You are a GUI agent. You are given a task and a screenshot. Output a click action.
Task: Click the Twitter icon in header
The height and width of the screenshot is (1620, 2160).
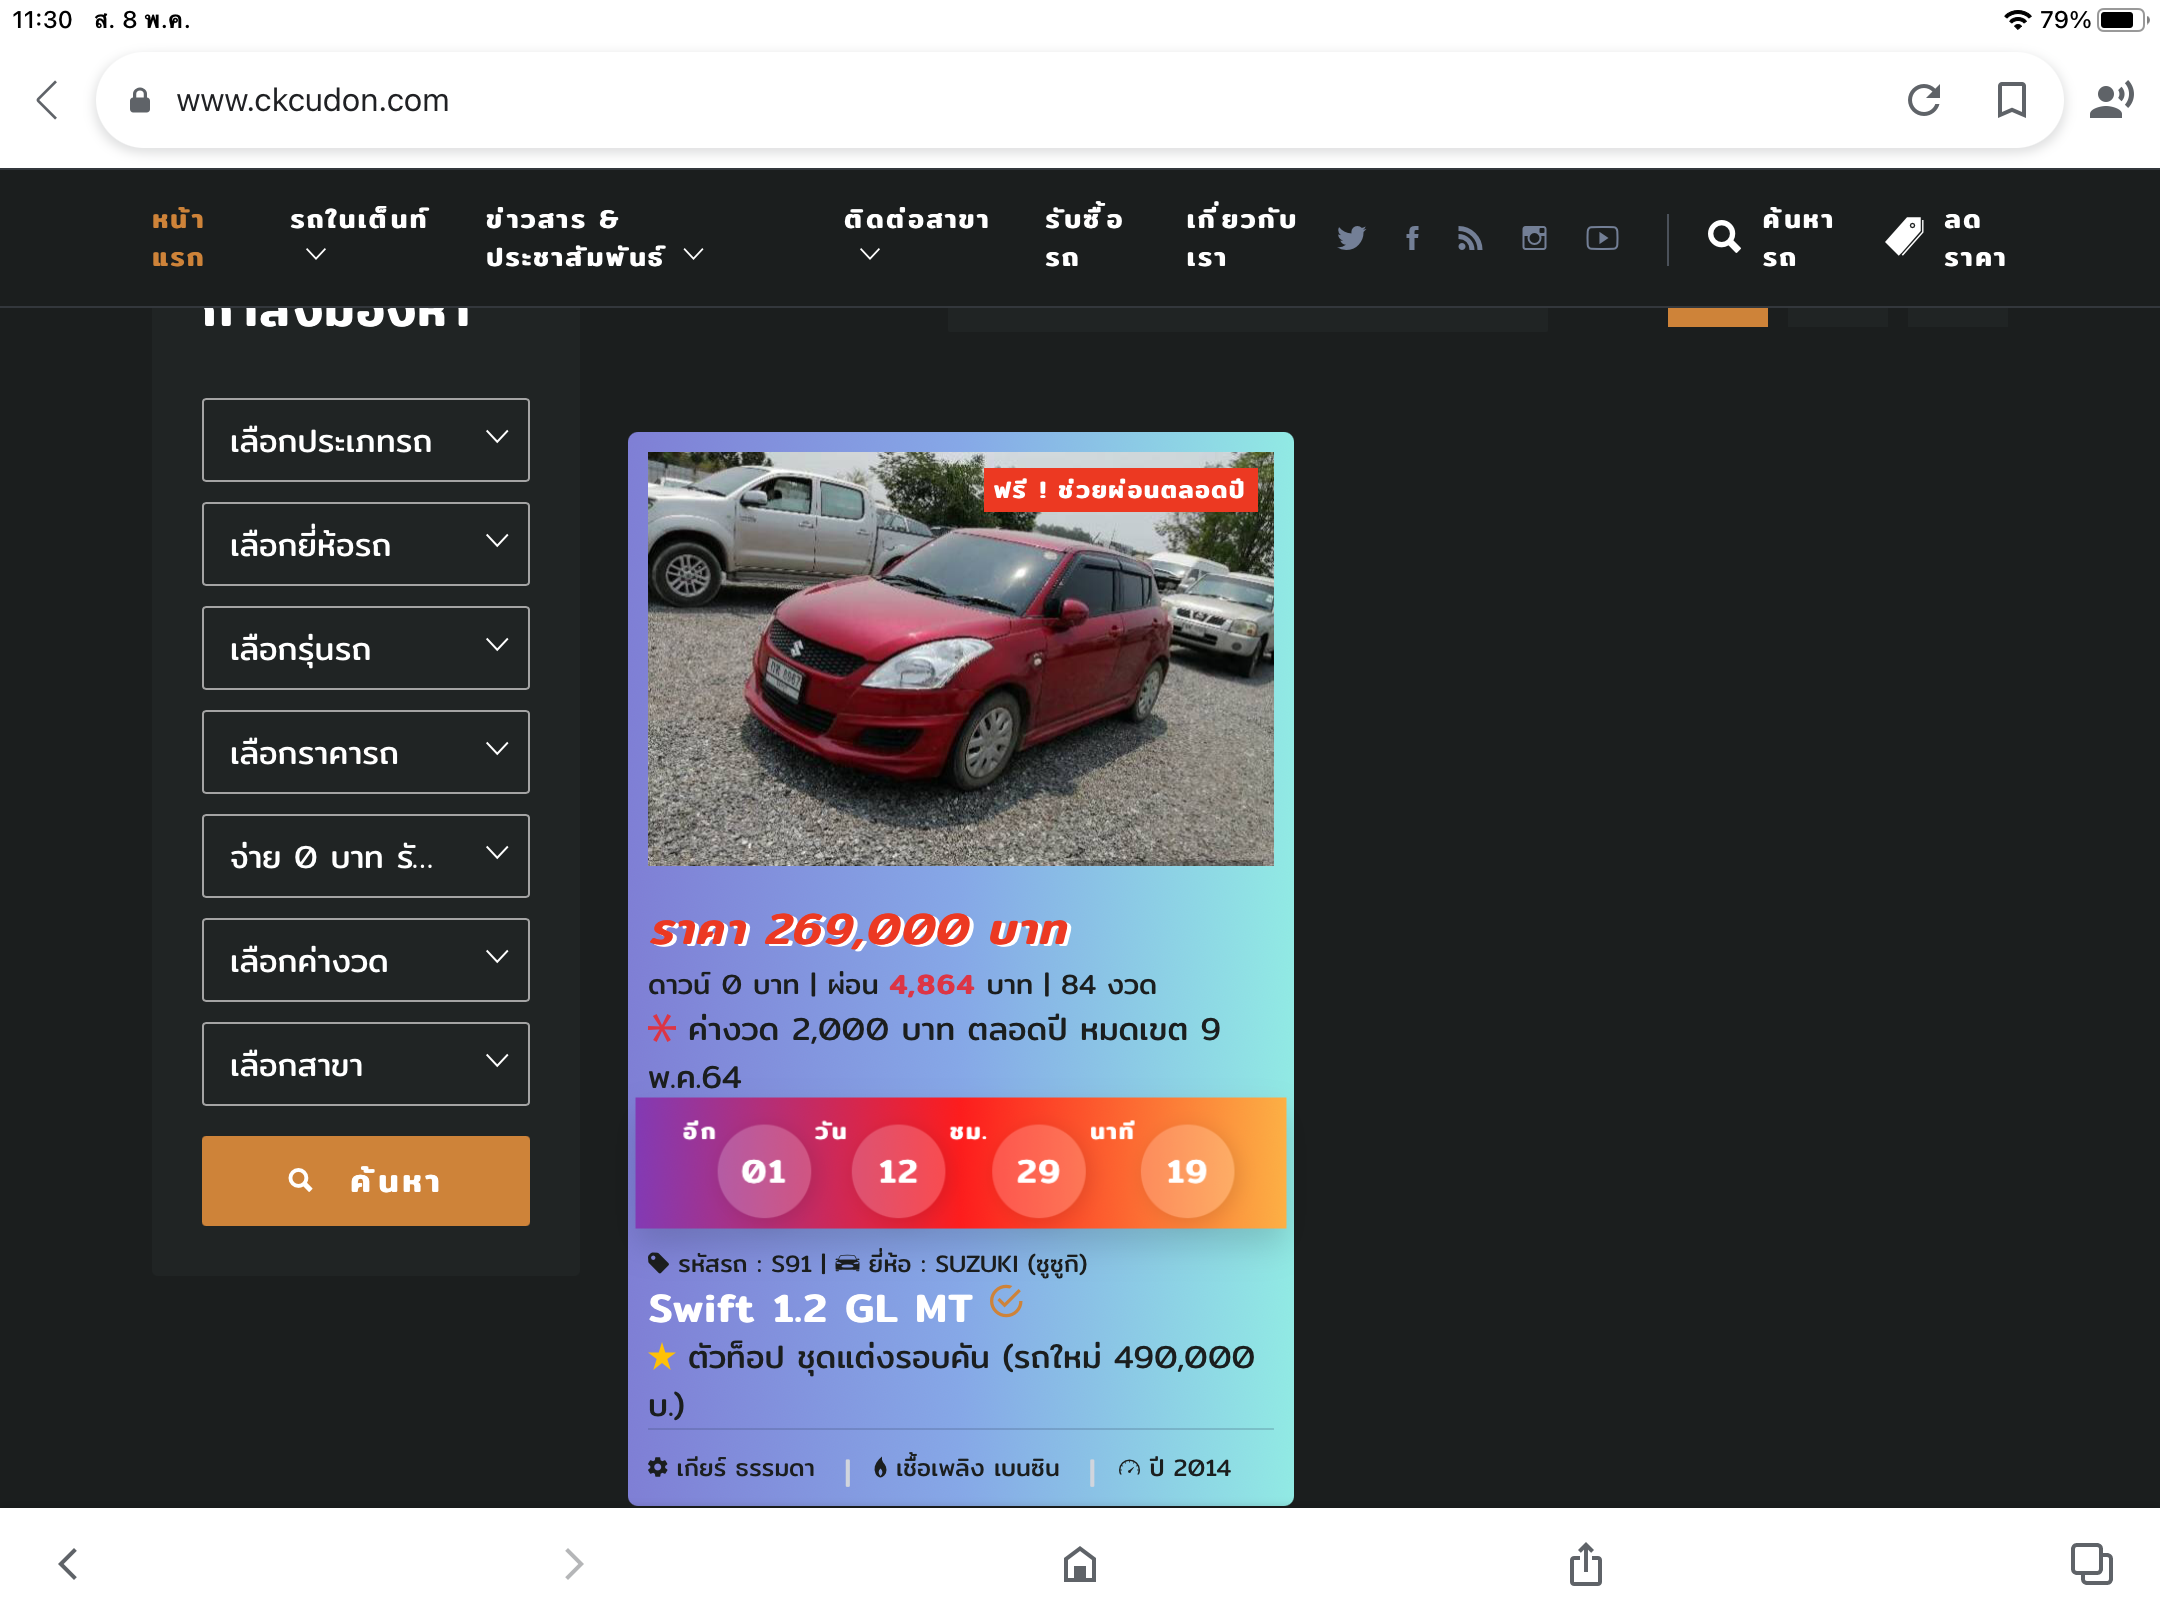coord(1351,238)
